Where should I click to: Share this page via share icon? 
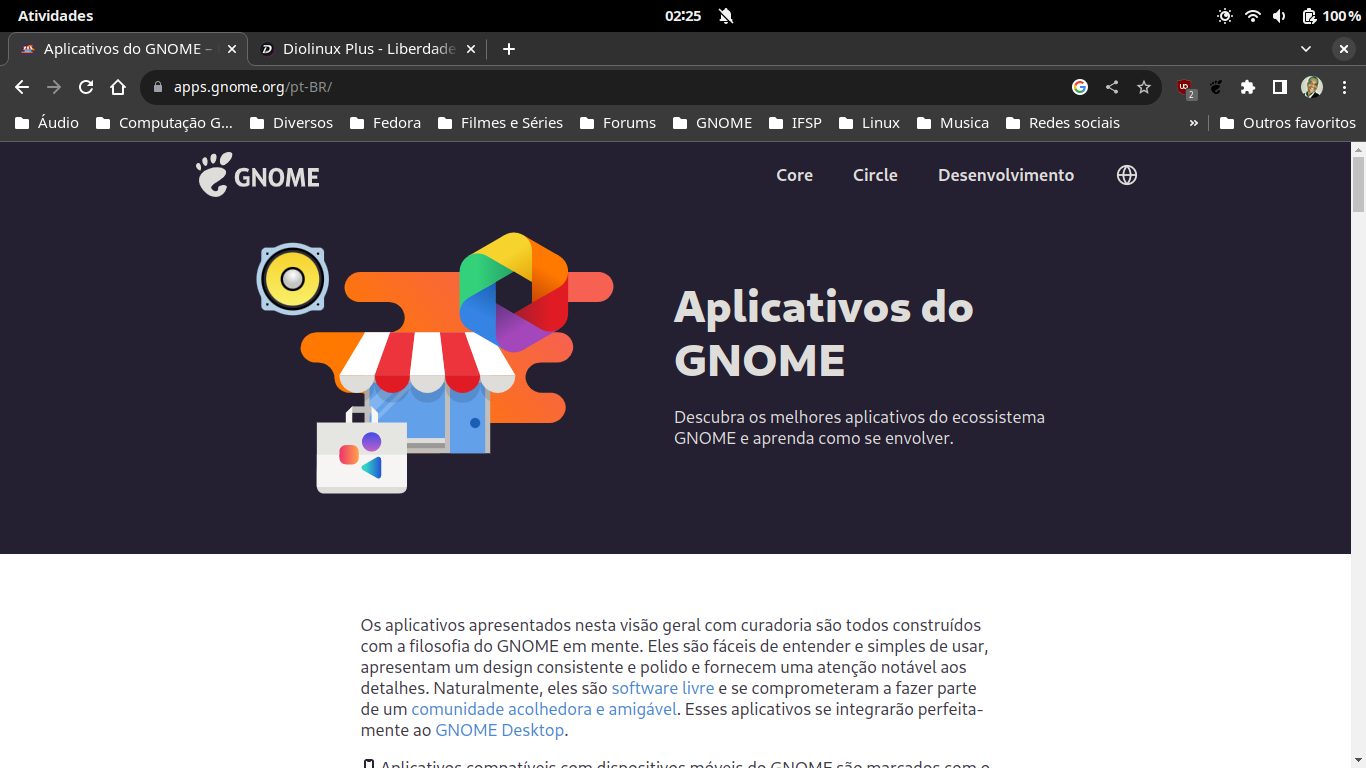1112,87
